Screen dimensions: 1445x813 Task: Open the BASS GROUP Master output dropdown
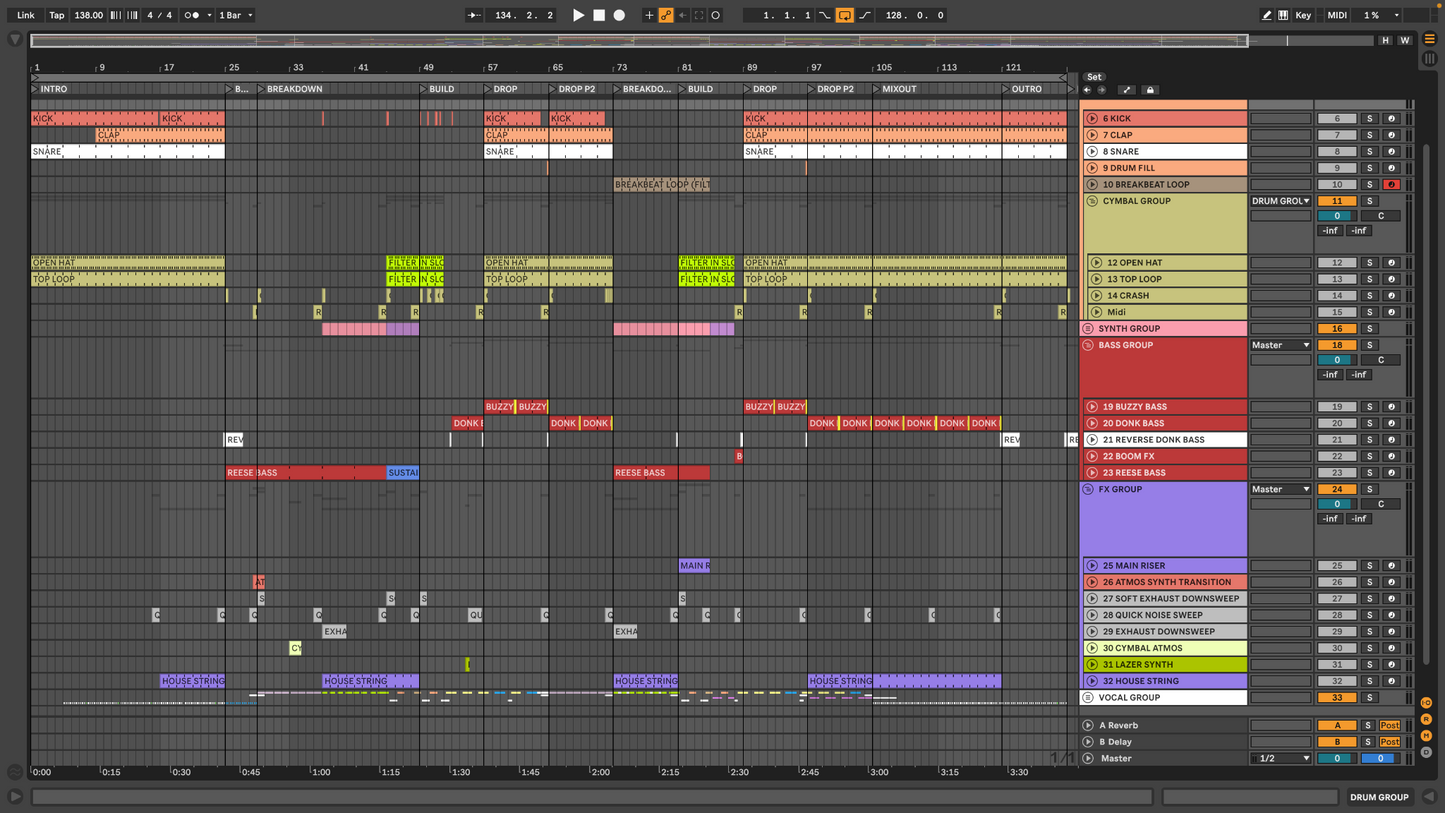1280,345
